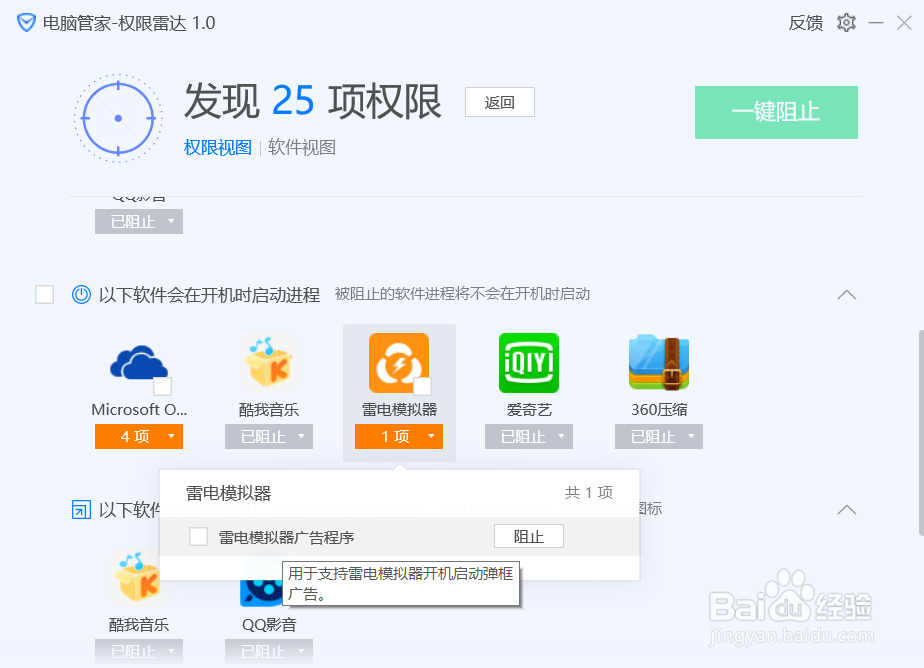Select the 雷电模拟器 orange icon
This screenshot has width=924, height=668.
click(399, 363)
